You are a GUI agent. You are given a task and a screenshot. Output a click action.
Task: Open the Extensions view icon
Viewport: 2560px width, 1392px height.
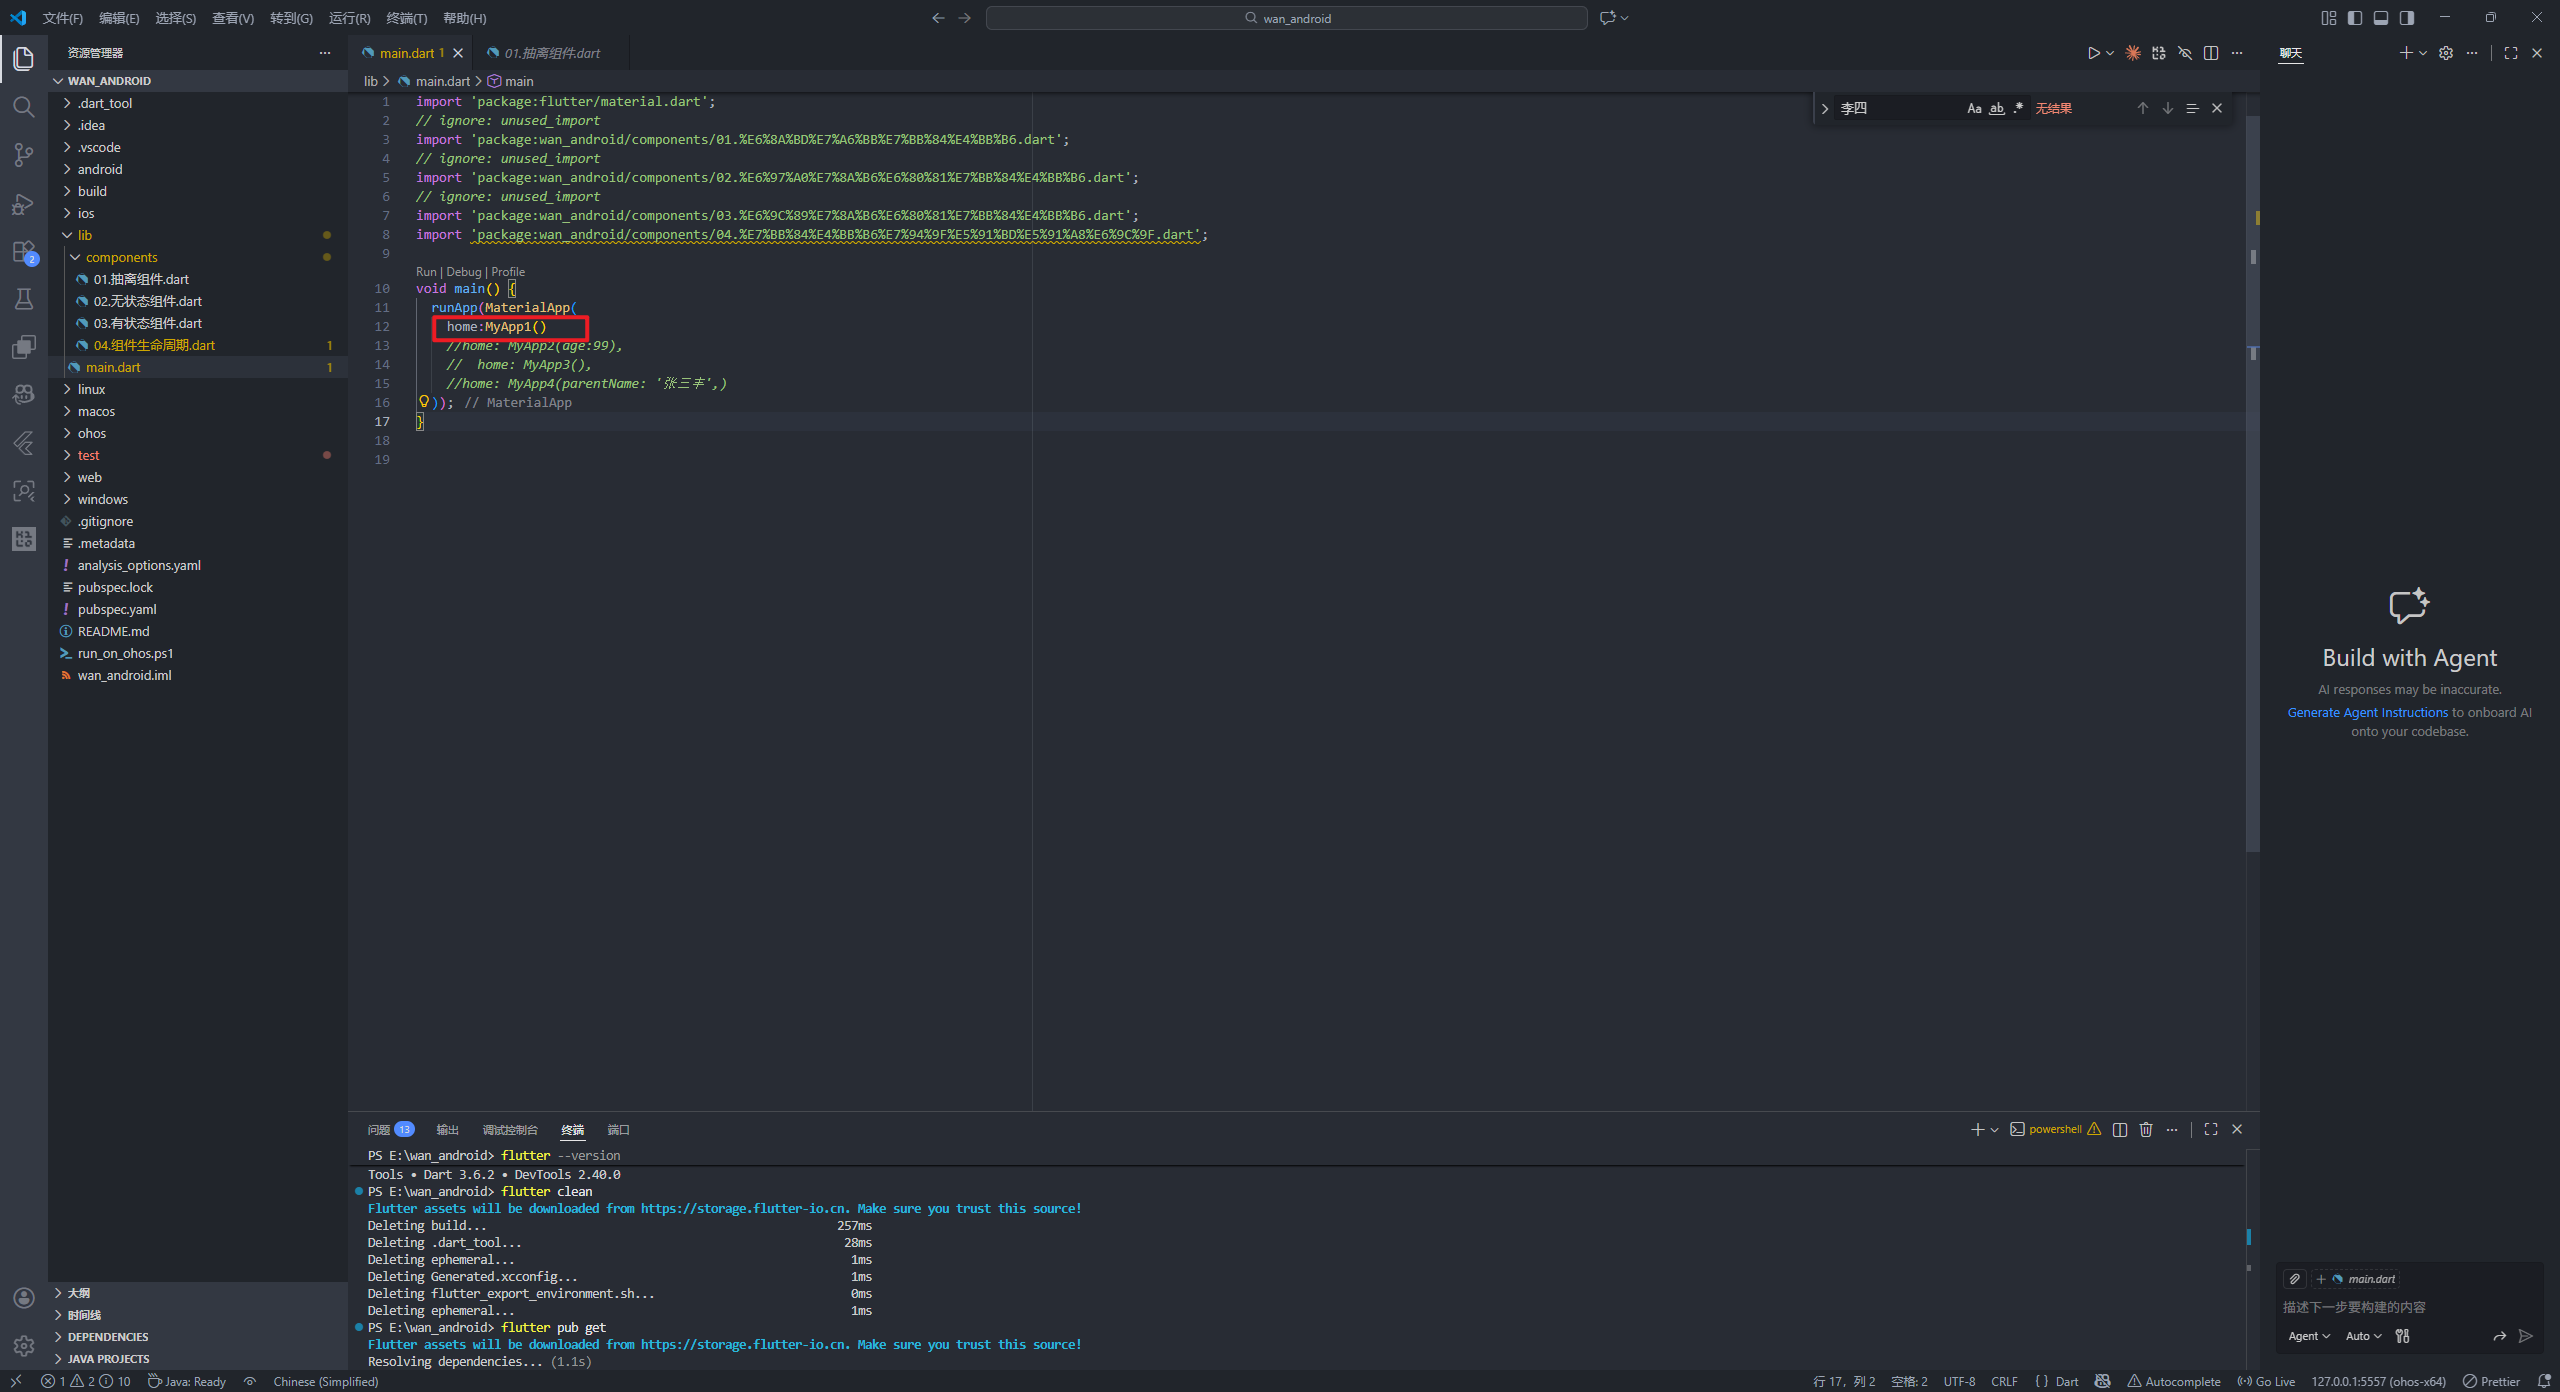click(23, 252)
